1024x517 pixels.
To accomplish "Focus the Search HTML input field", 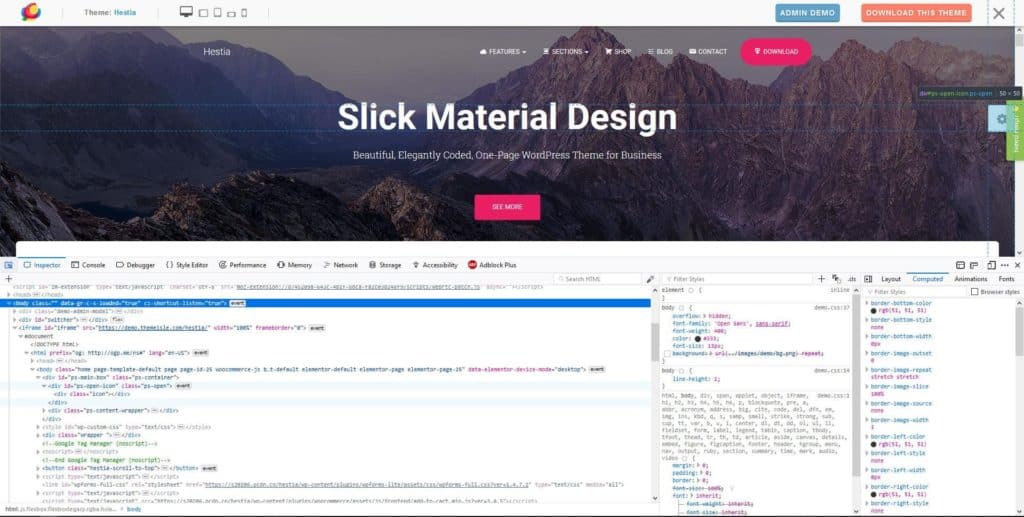I will (x=598, y=279).
